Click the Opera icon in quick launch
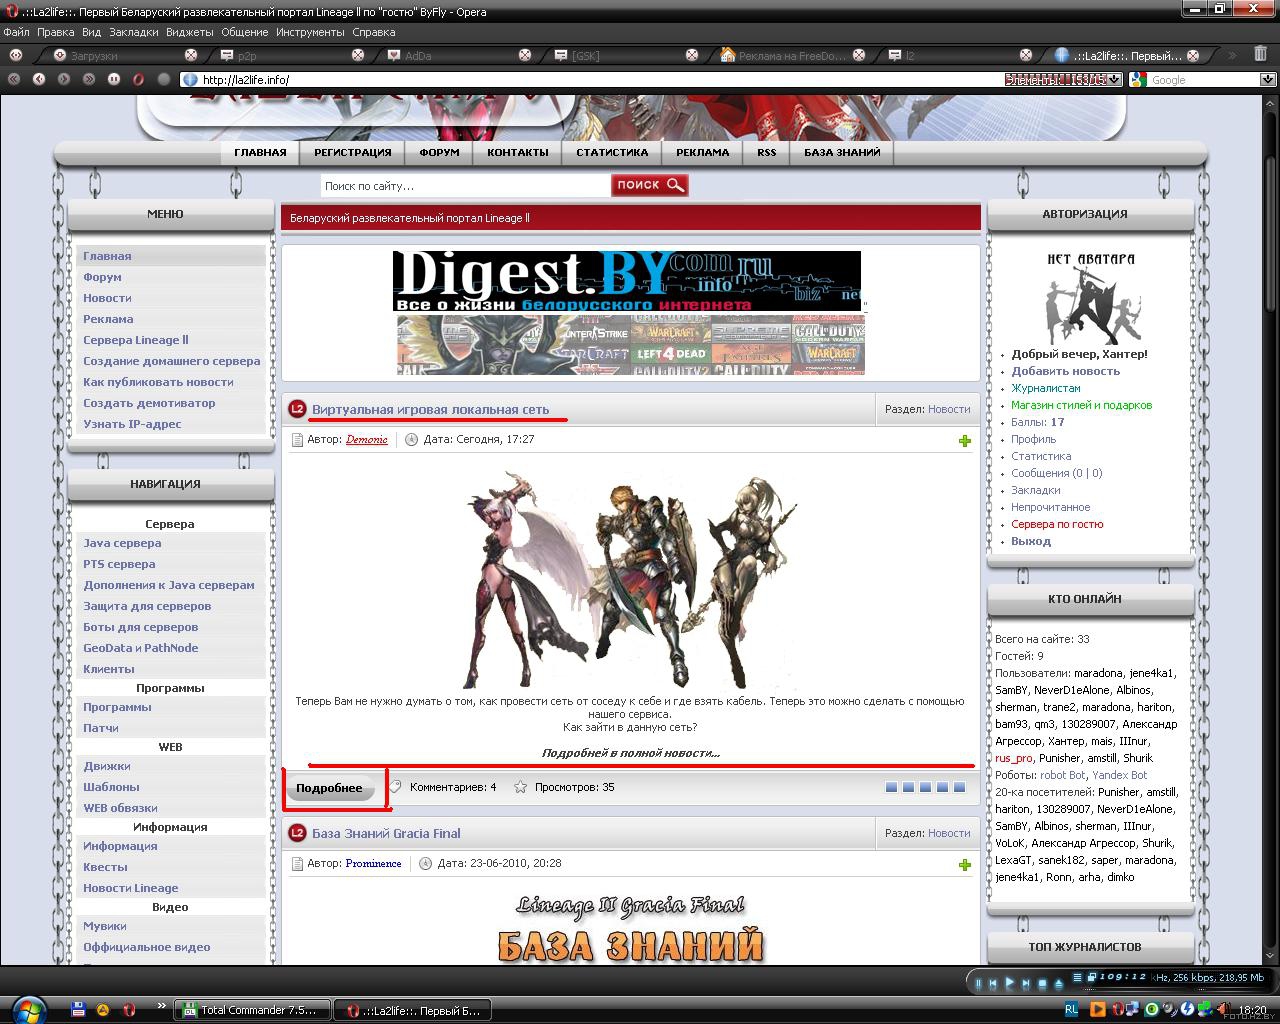Viewport: 1280px width, 1024px height. point(129,1010)
